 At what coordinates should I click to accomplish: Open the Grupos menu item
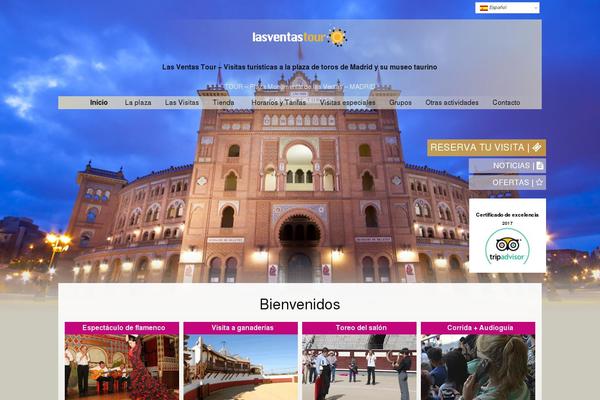(x=400, y=103)
